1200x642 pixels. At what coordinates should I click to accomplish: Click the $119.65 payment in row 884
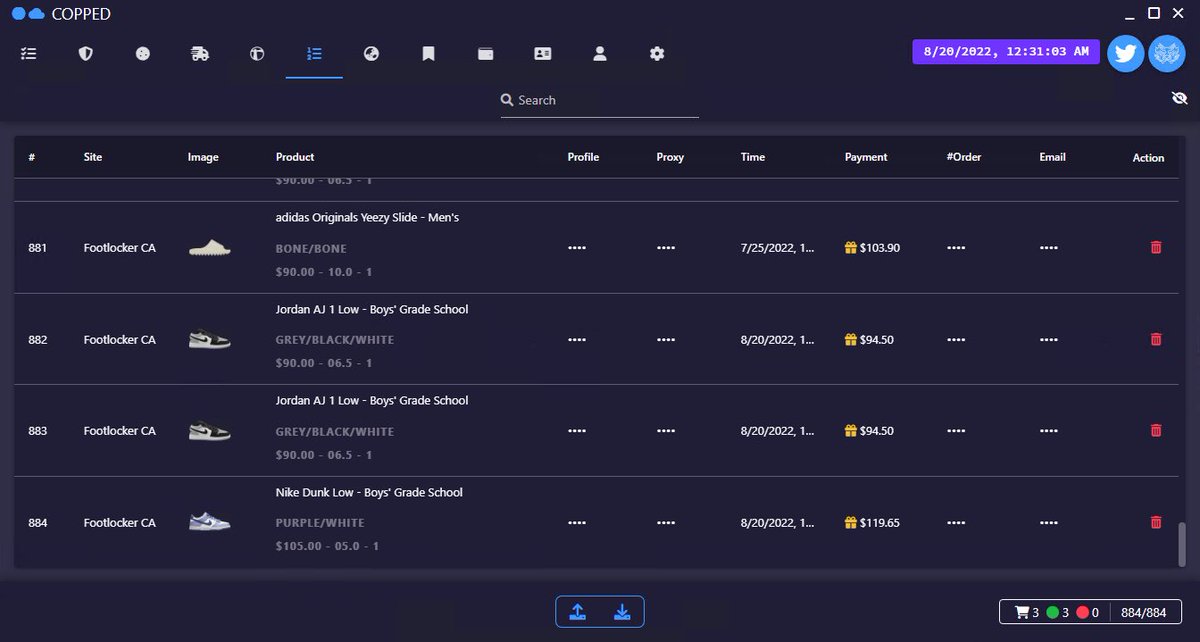[x=880, y=522]
